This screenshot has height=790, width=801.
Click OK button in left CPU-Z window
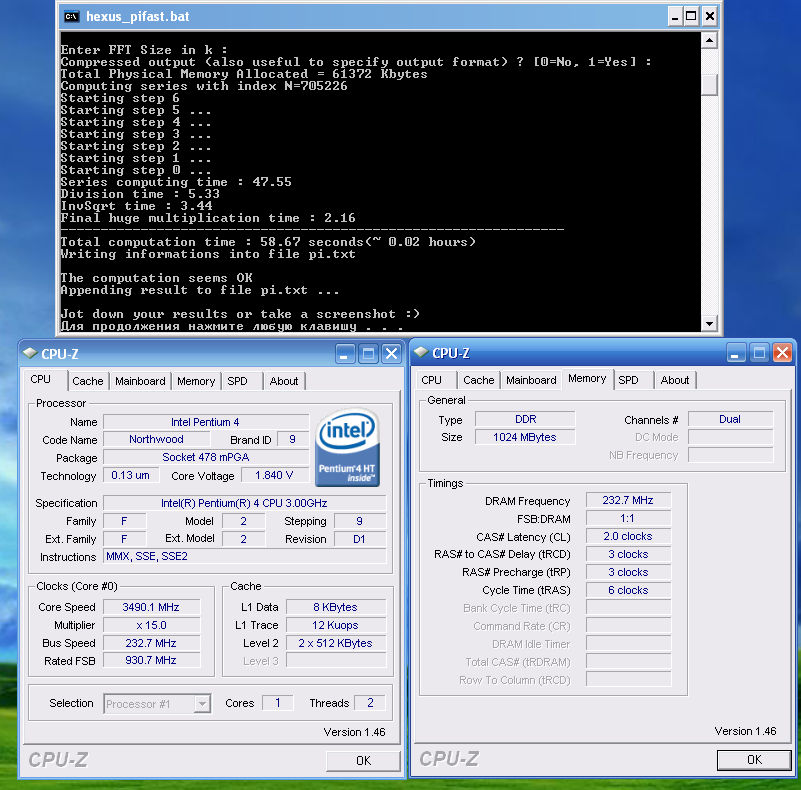(x=363, y=761)
